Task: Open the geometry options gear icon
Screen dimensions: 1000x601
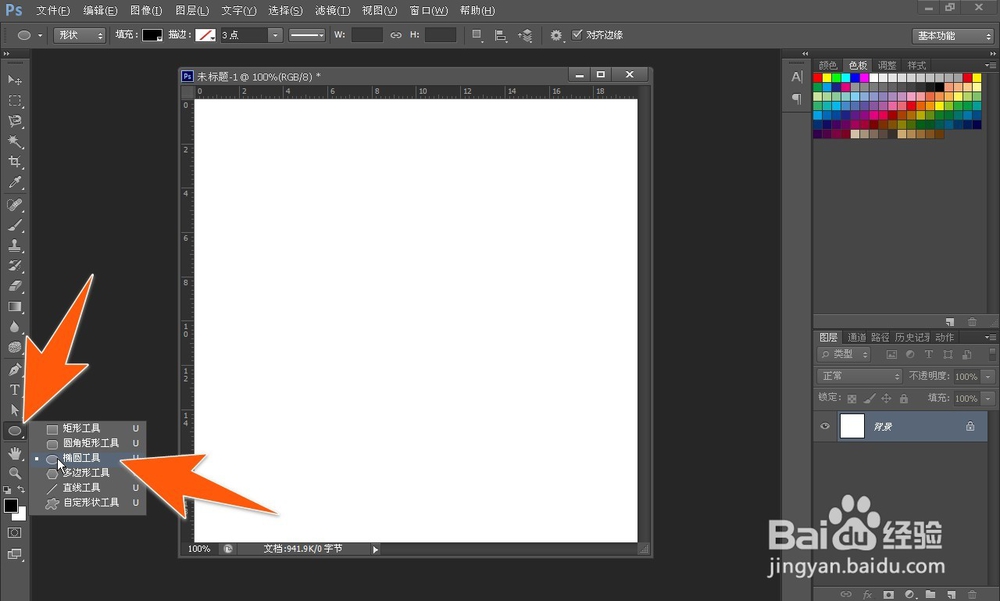Action: pos(556,35)
